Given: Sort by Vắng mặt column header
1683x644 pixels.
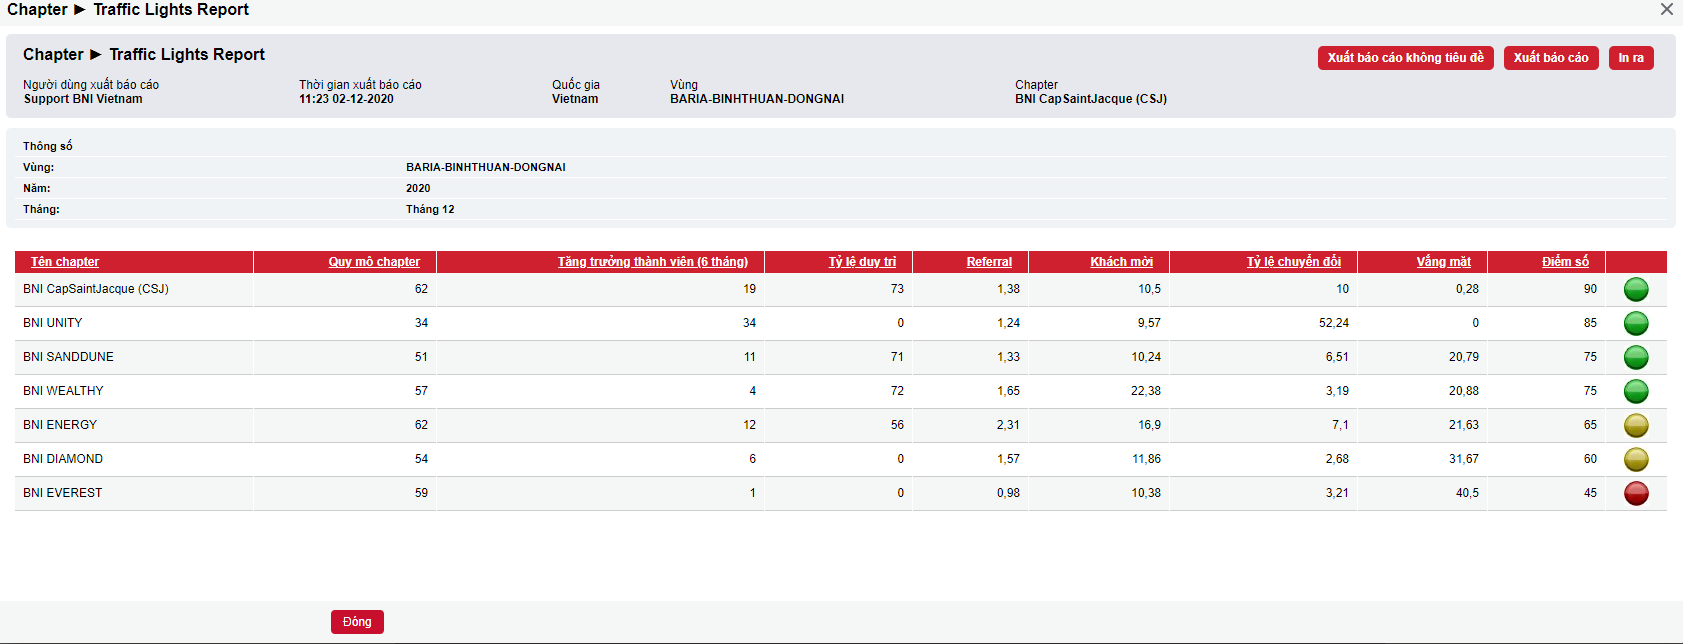Looking at the screenshot, I should [1443, 262].
